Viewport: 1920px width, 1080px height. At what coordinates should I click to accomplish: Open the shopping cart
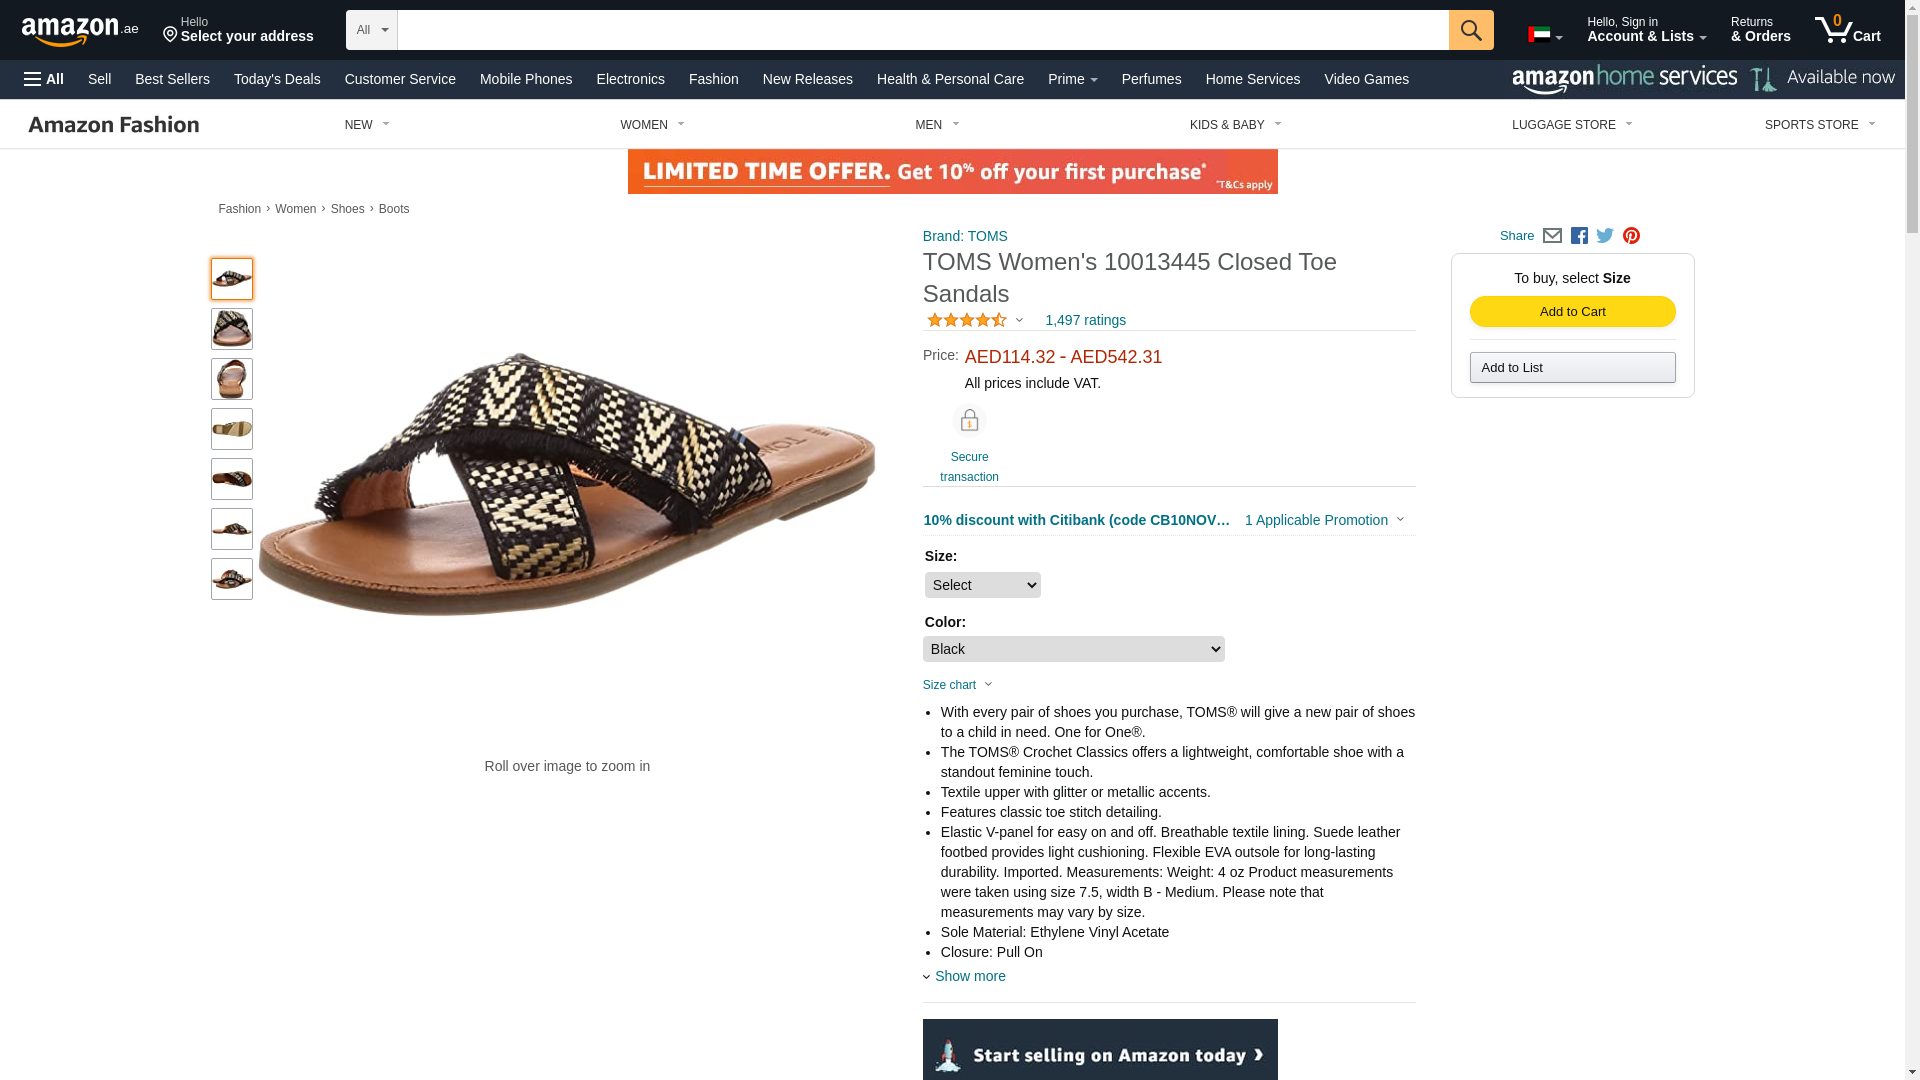(1847, 30)
